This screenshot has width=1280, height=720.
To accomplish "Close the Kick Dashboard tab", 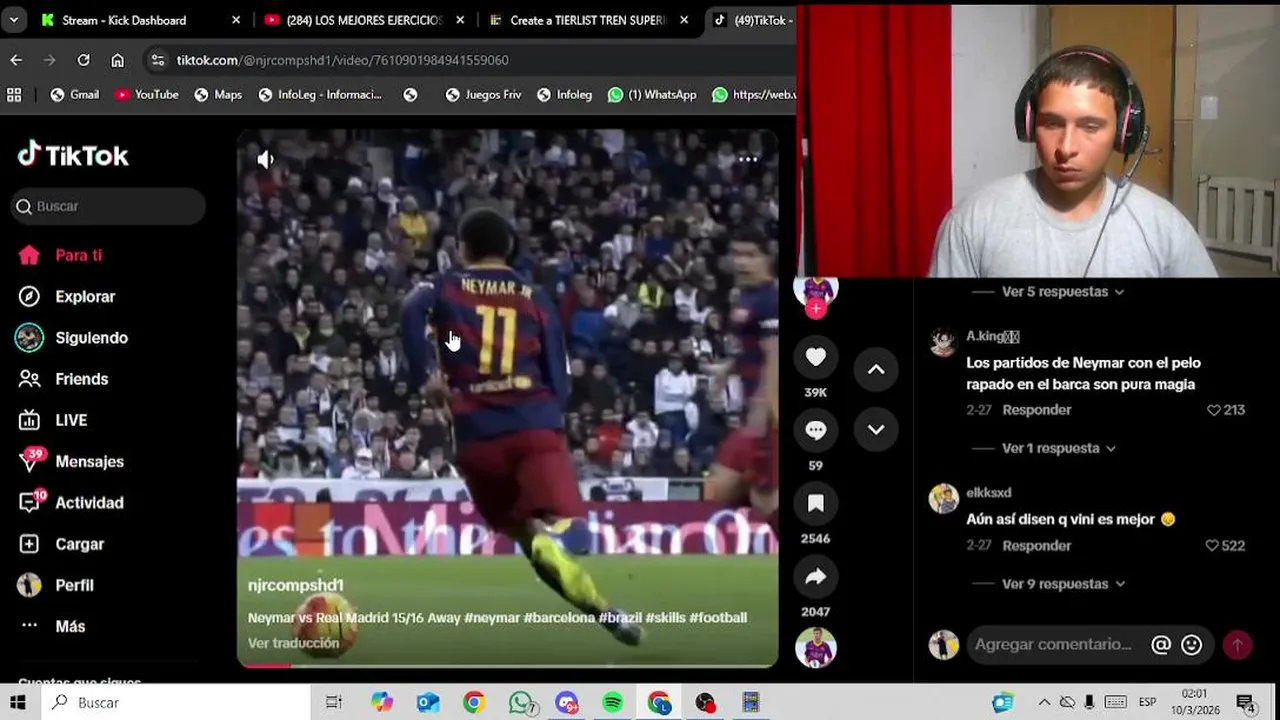I will click(x=236, y=20).
